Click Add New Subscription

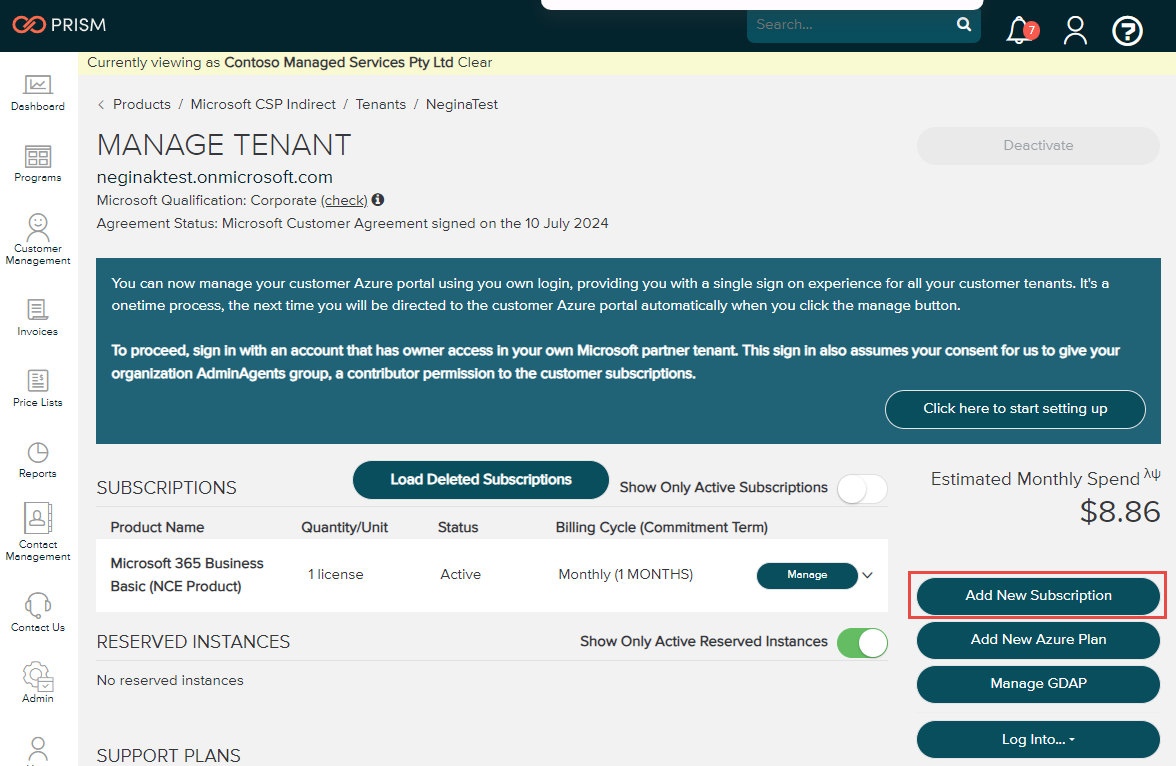(x=1037, y=595)
